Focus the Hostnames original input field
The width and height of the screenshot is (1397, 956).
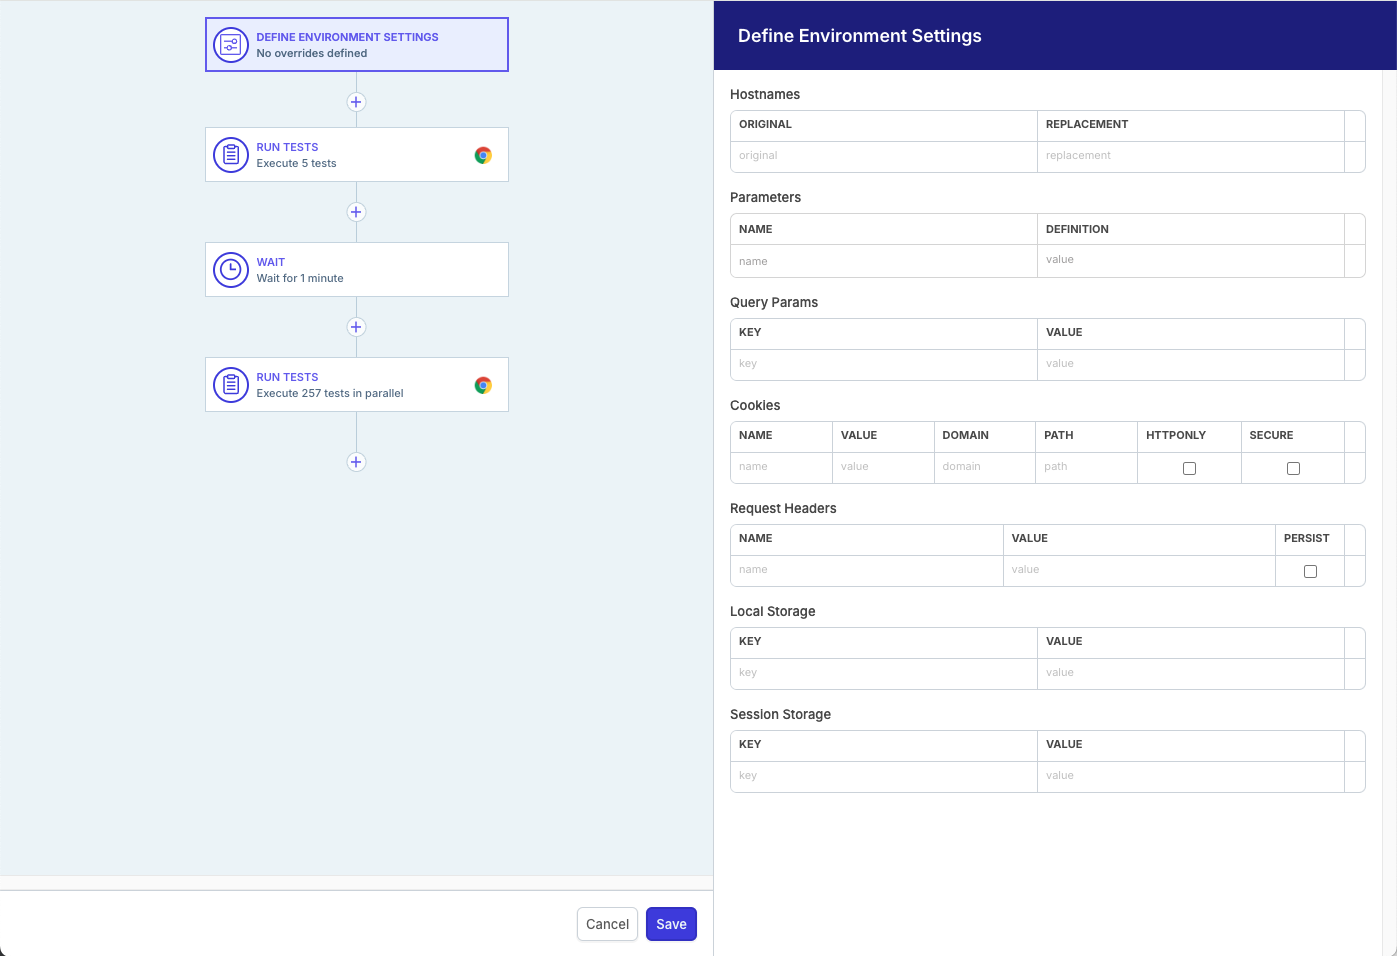pyautogui.click(x=883, y=156)
